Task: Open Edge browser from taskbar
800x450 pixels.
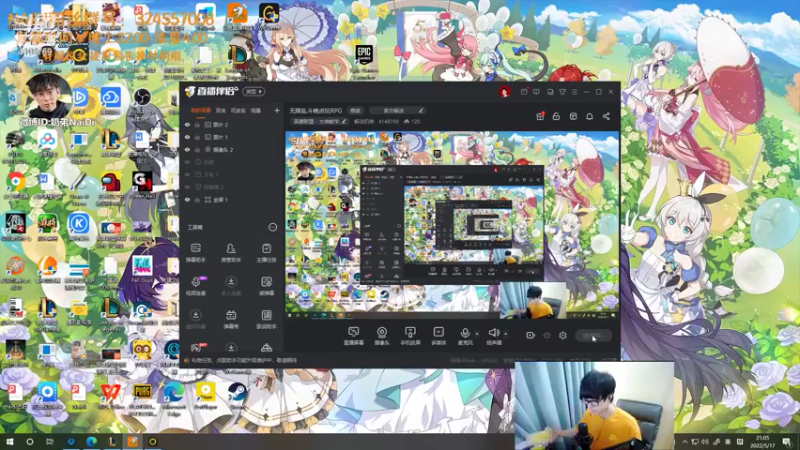Action: tap(91, 442)
